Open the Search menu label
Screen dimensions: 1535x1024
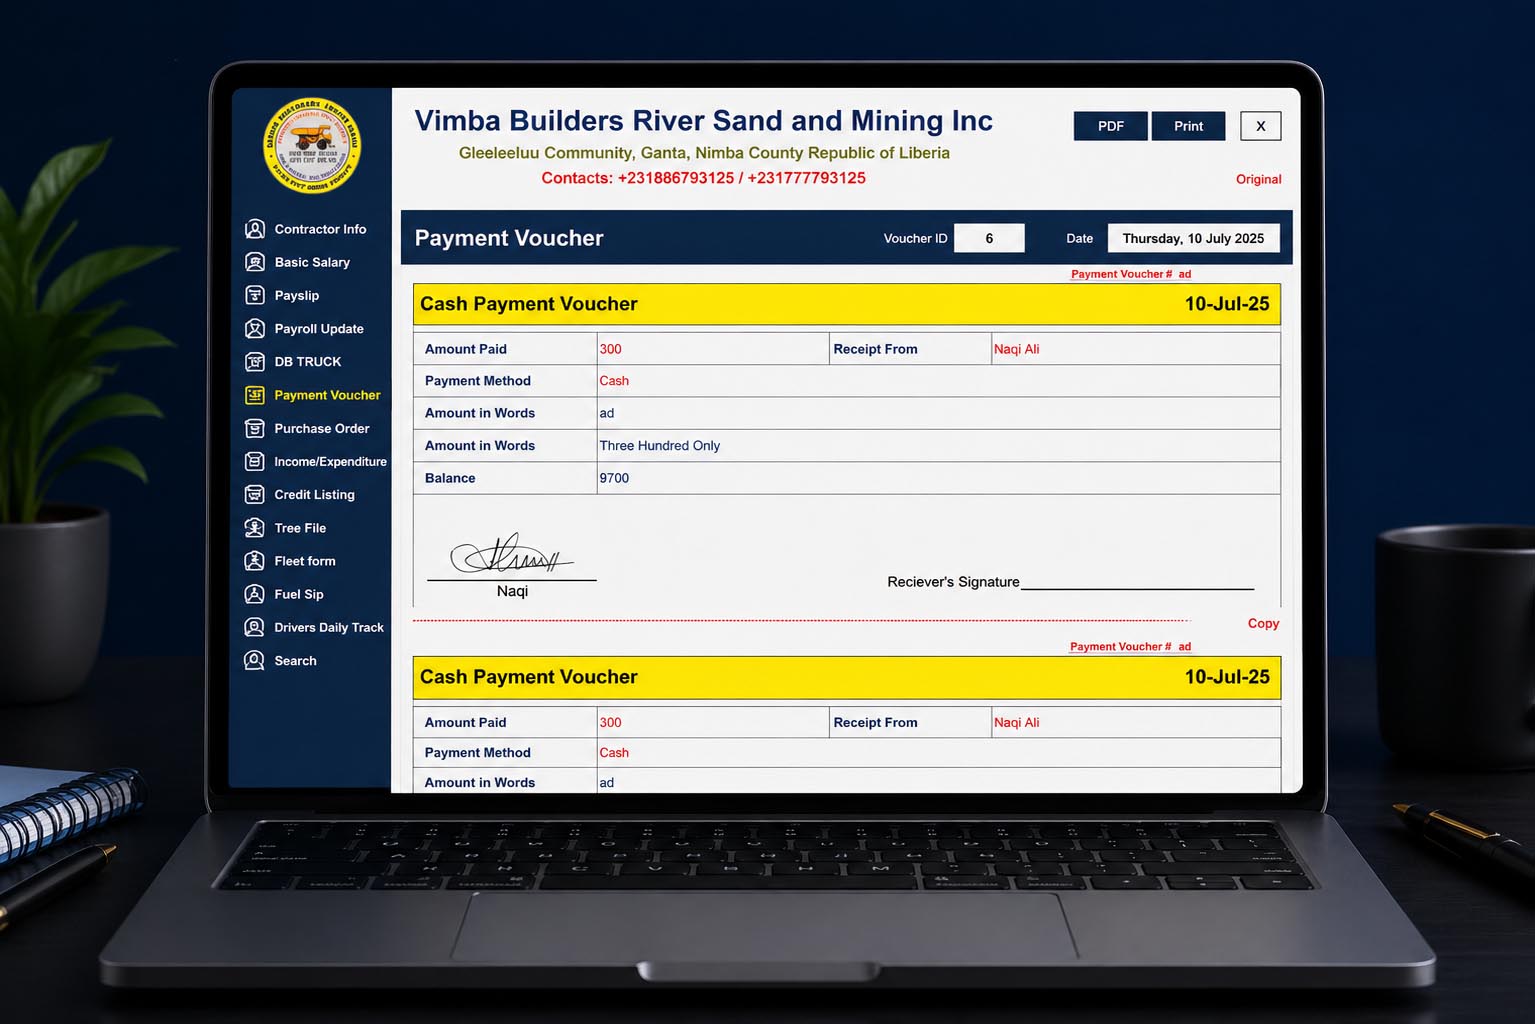[x=295, y=660]
